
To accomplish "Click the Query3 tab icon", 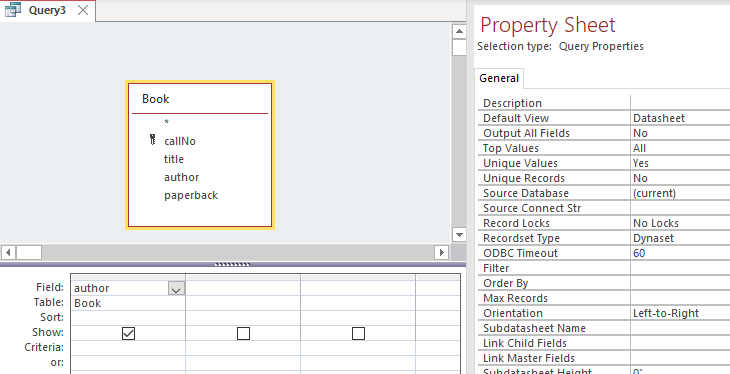I will pos(13,10).
